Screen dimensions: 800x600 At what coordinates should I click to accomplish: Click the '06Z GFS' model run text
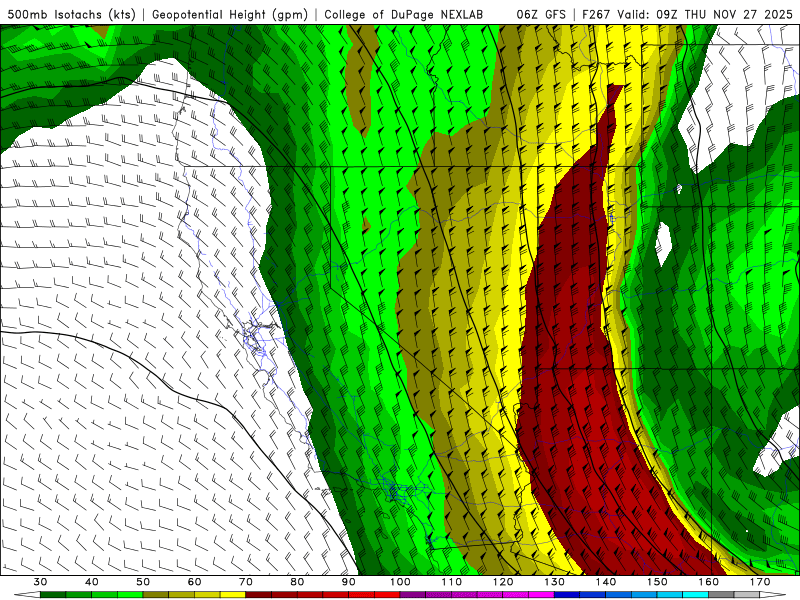tap(541, 14)
